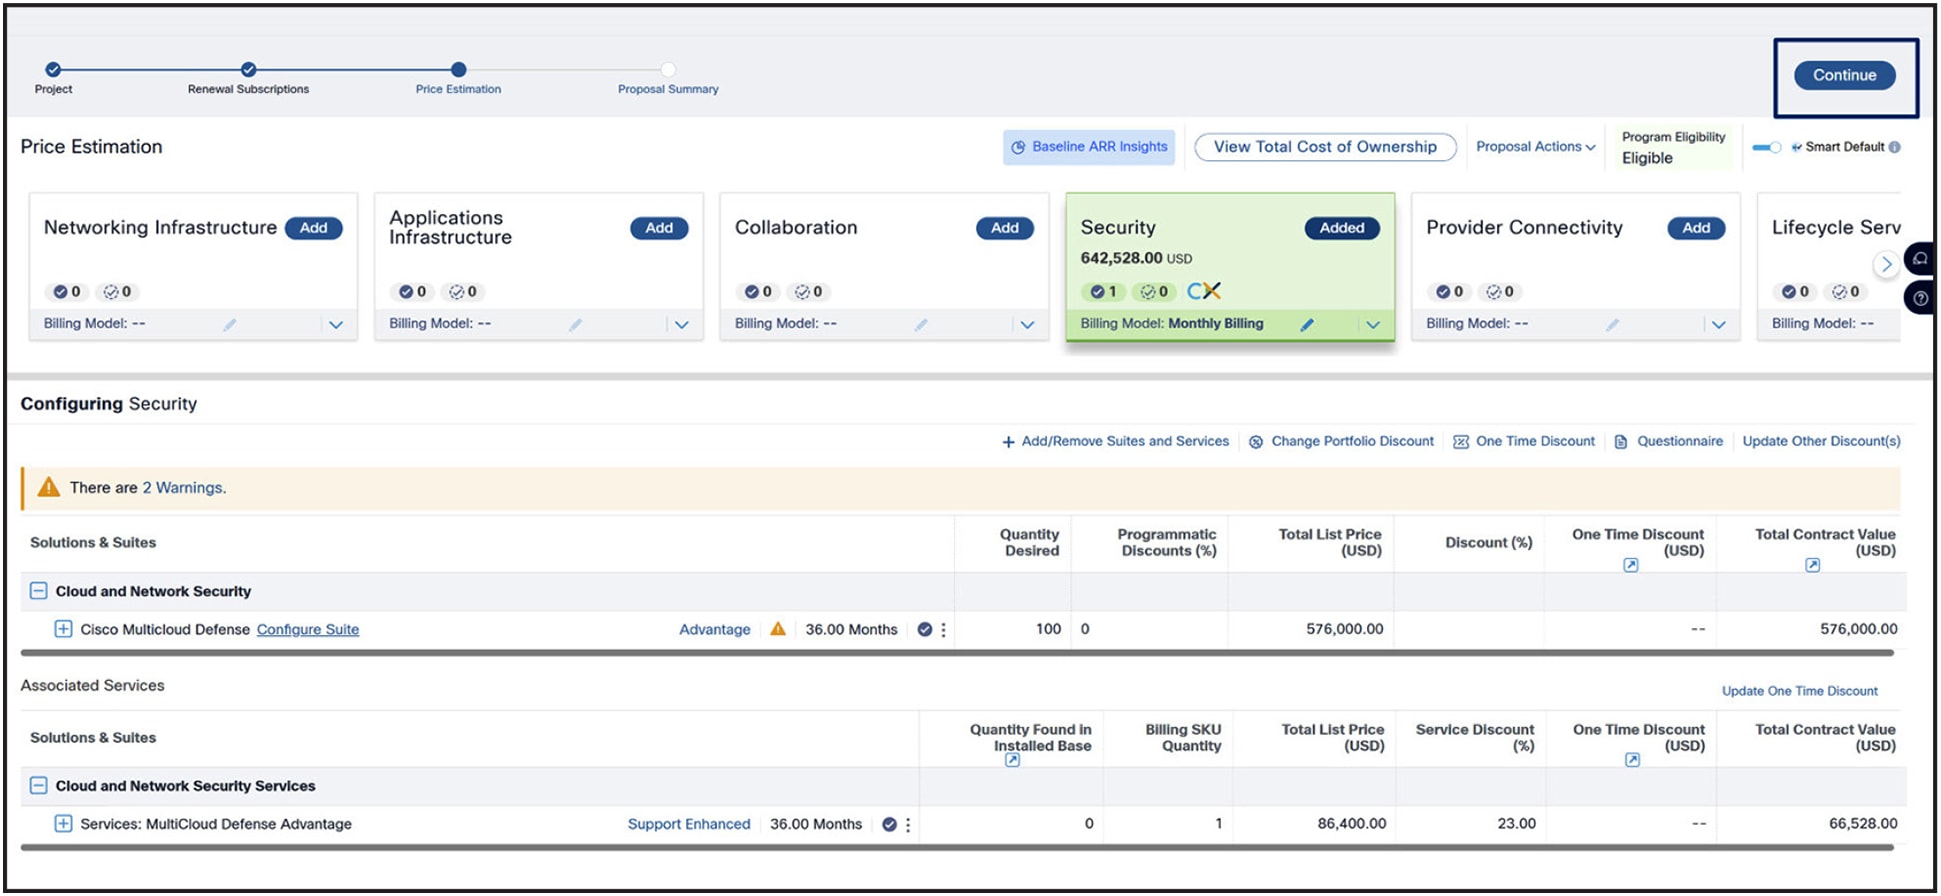Go to the Proposal Summary step

(x=668, y=69)
